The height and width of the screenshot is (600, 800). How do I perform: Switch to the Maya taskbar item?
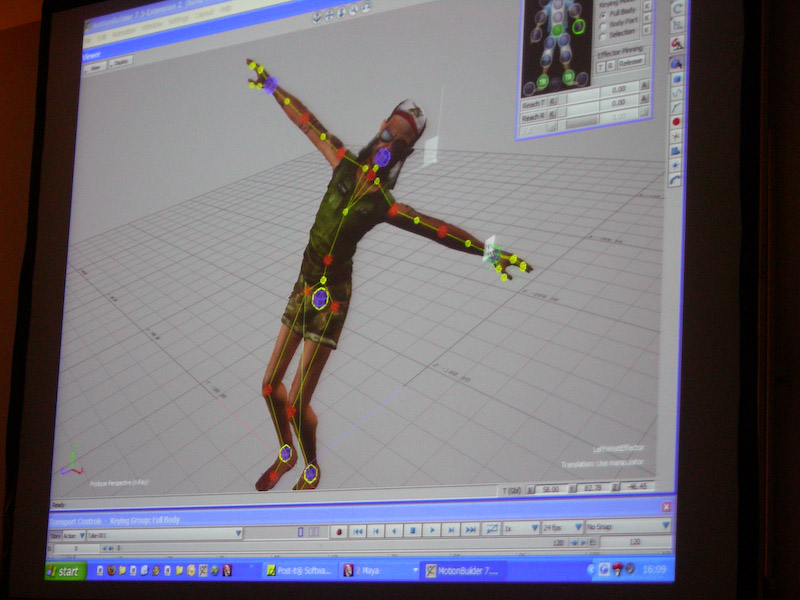tap(380, 570)
